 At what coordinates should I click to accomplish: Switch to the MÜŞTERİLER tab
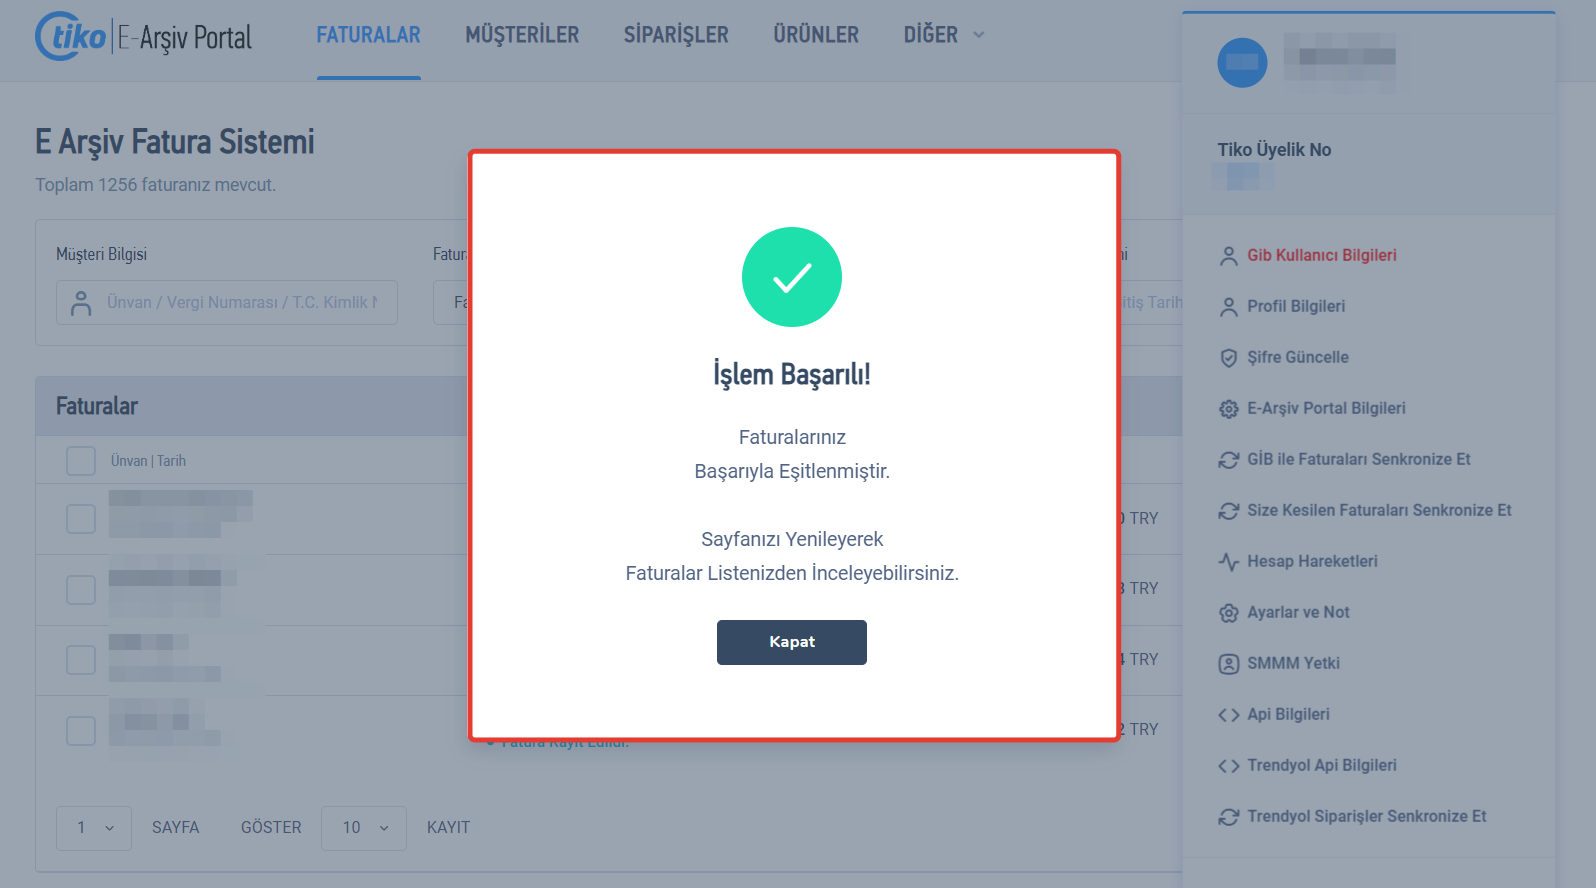pos(522,35)
